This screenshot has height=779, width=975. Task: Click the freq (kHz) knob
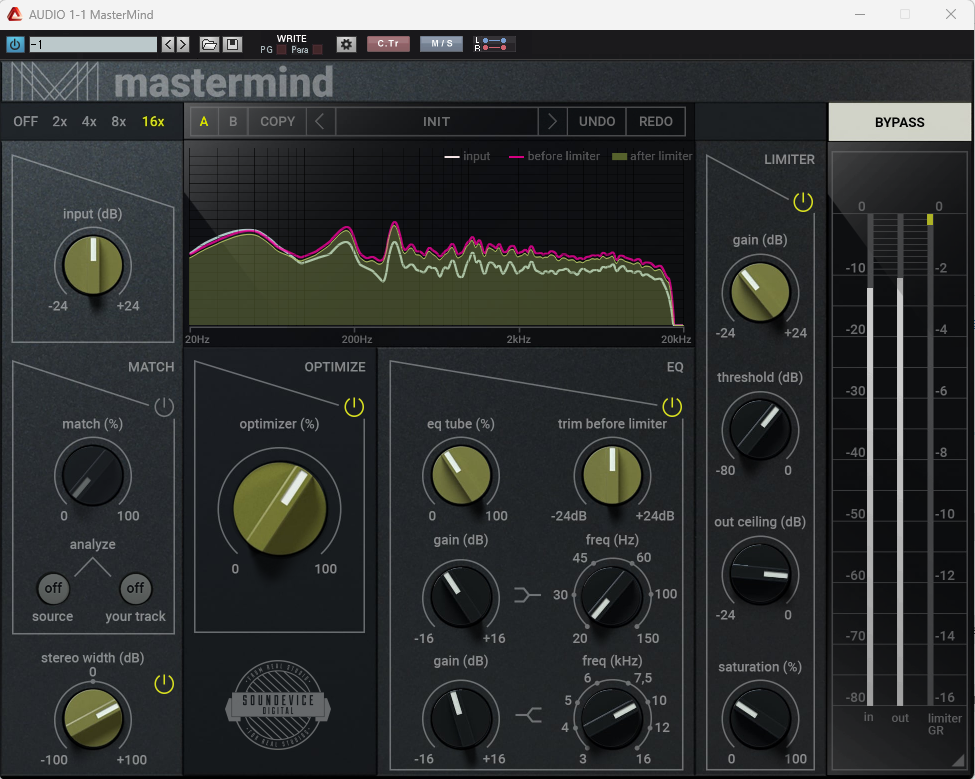612,717
